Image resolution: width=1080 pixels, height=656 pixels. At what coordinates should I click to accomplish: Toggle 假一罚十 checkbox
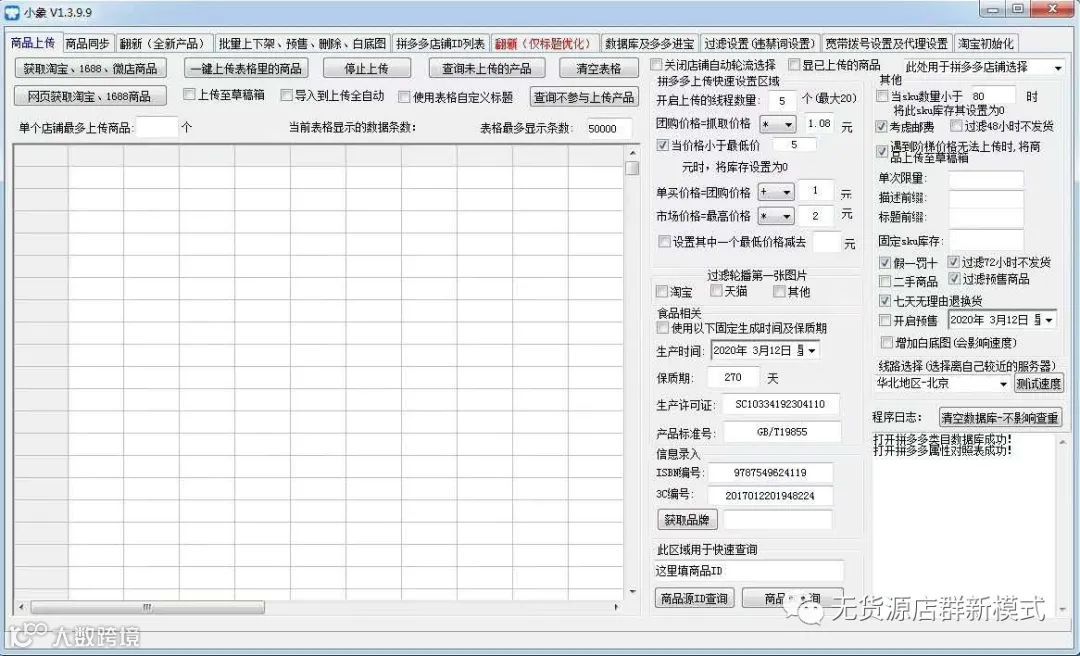tap(885, 263)
